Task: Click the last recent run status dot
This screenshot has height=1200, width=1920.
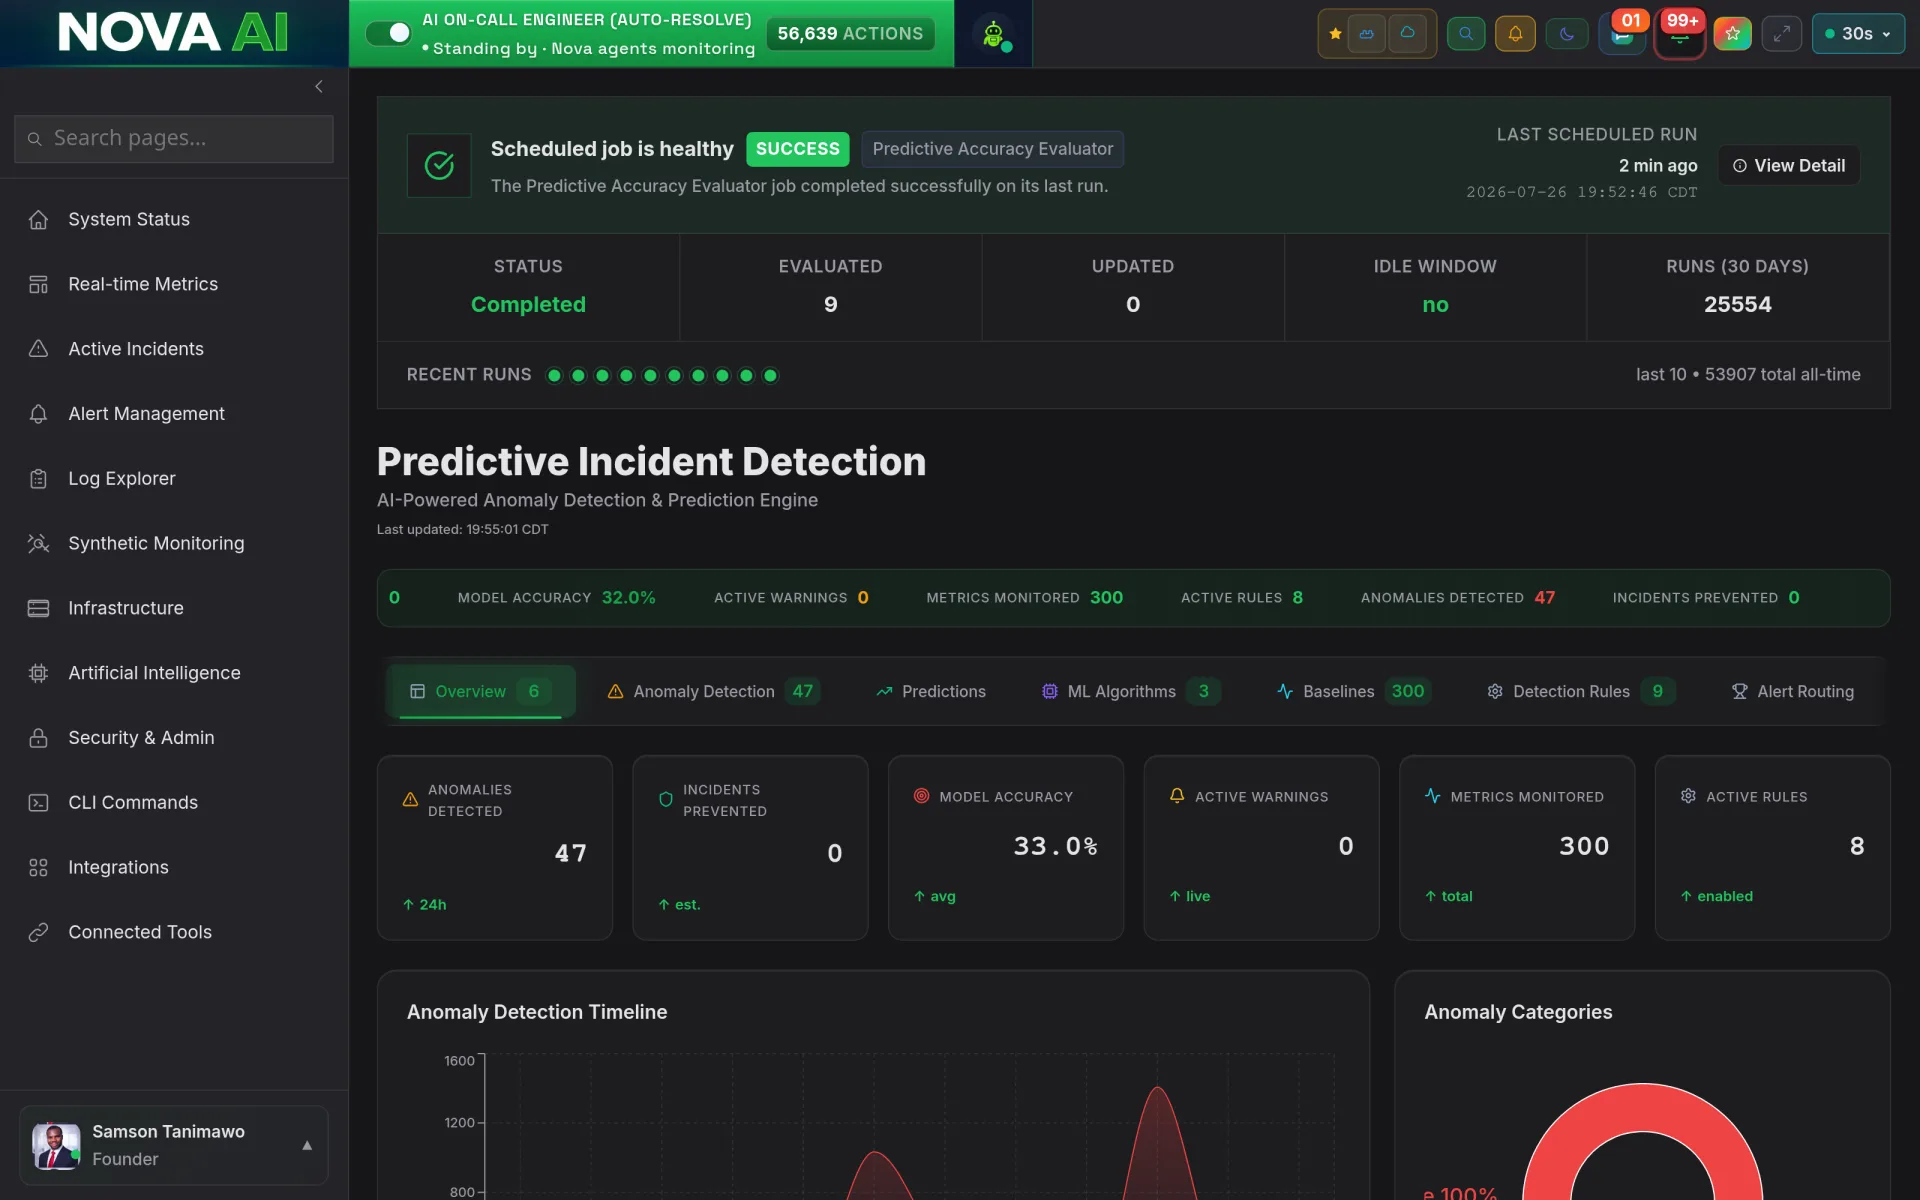Action: [770, 375]
